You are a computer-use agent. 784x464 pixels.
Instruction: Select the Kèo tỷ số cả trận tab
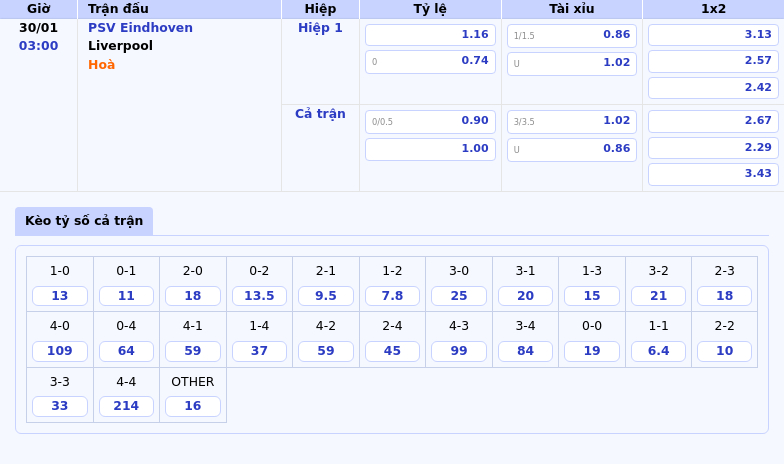pyautogui.click(x=84, y=221)
